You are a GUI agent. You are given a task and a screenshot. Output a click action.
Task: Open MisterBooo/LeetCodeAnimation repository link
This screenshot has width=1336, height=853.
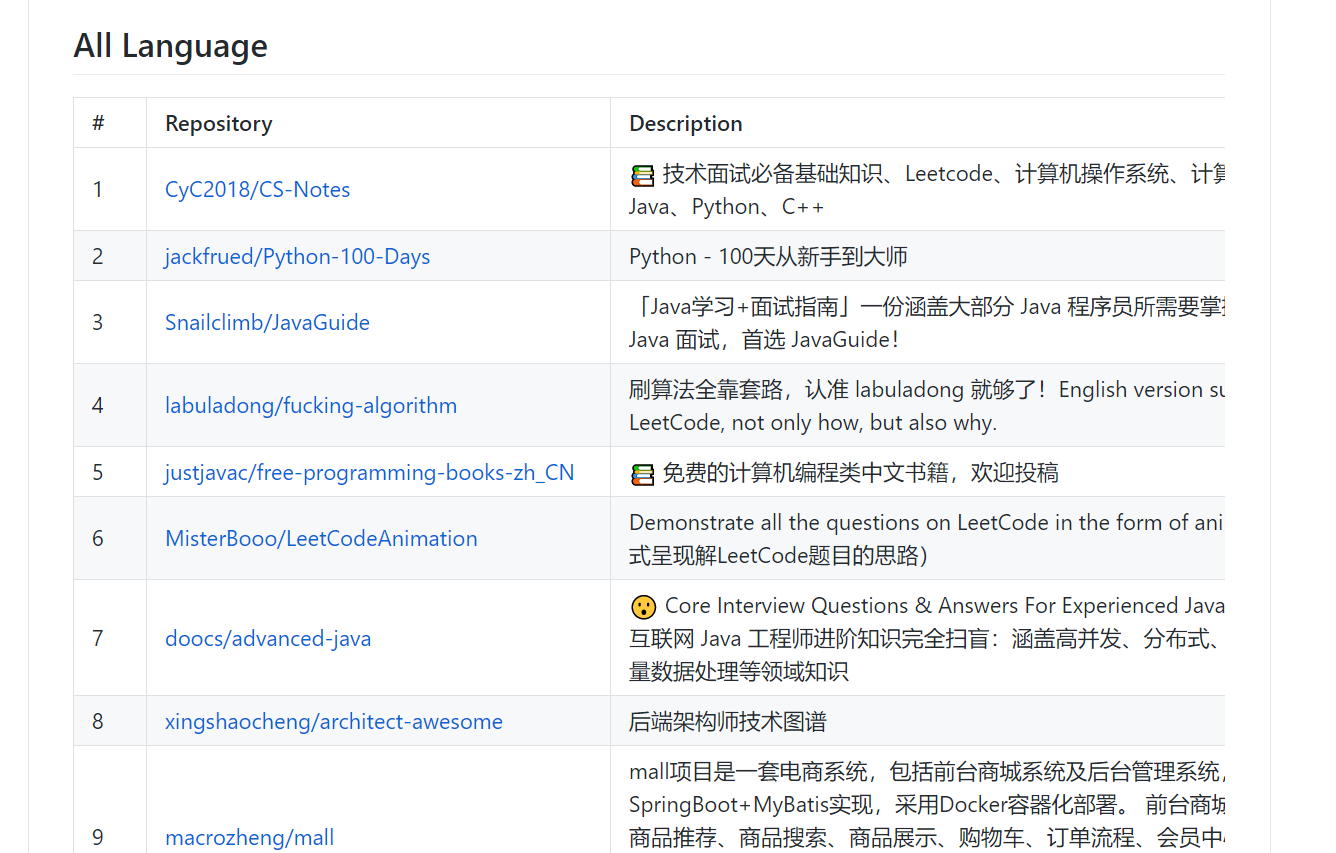coord(321,538)
